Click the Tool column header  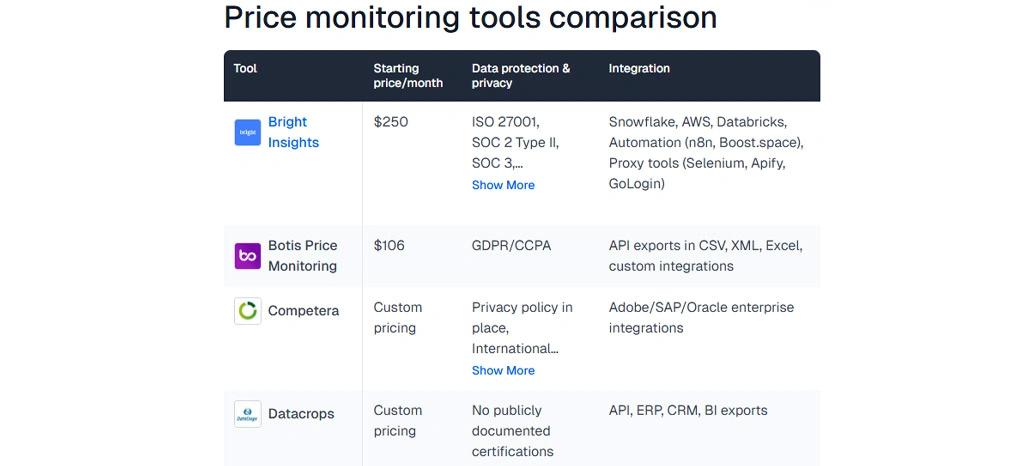245,68
